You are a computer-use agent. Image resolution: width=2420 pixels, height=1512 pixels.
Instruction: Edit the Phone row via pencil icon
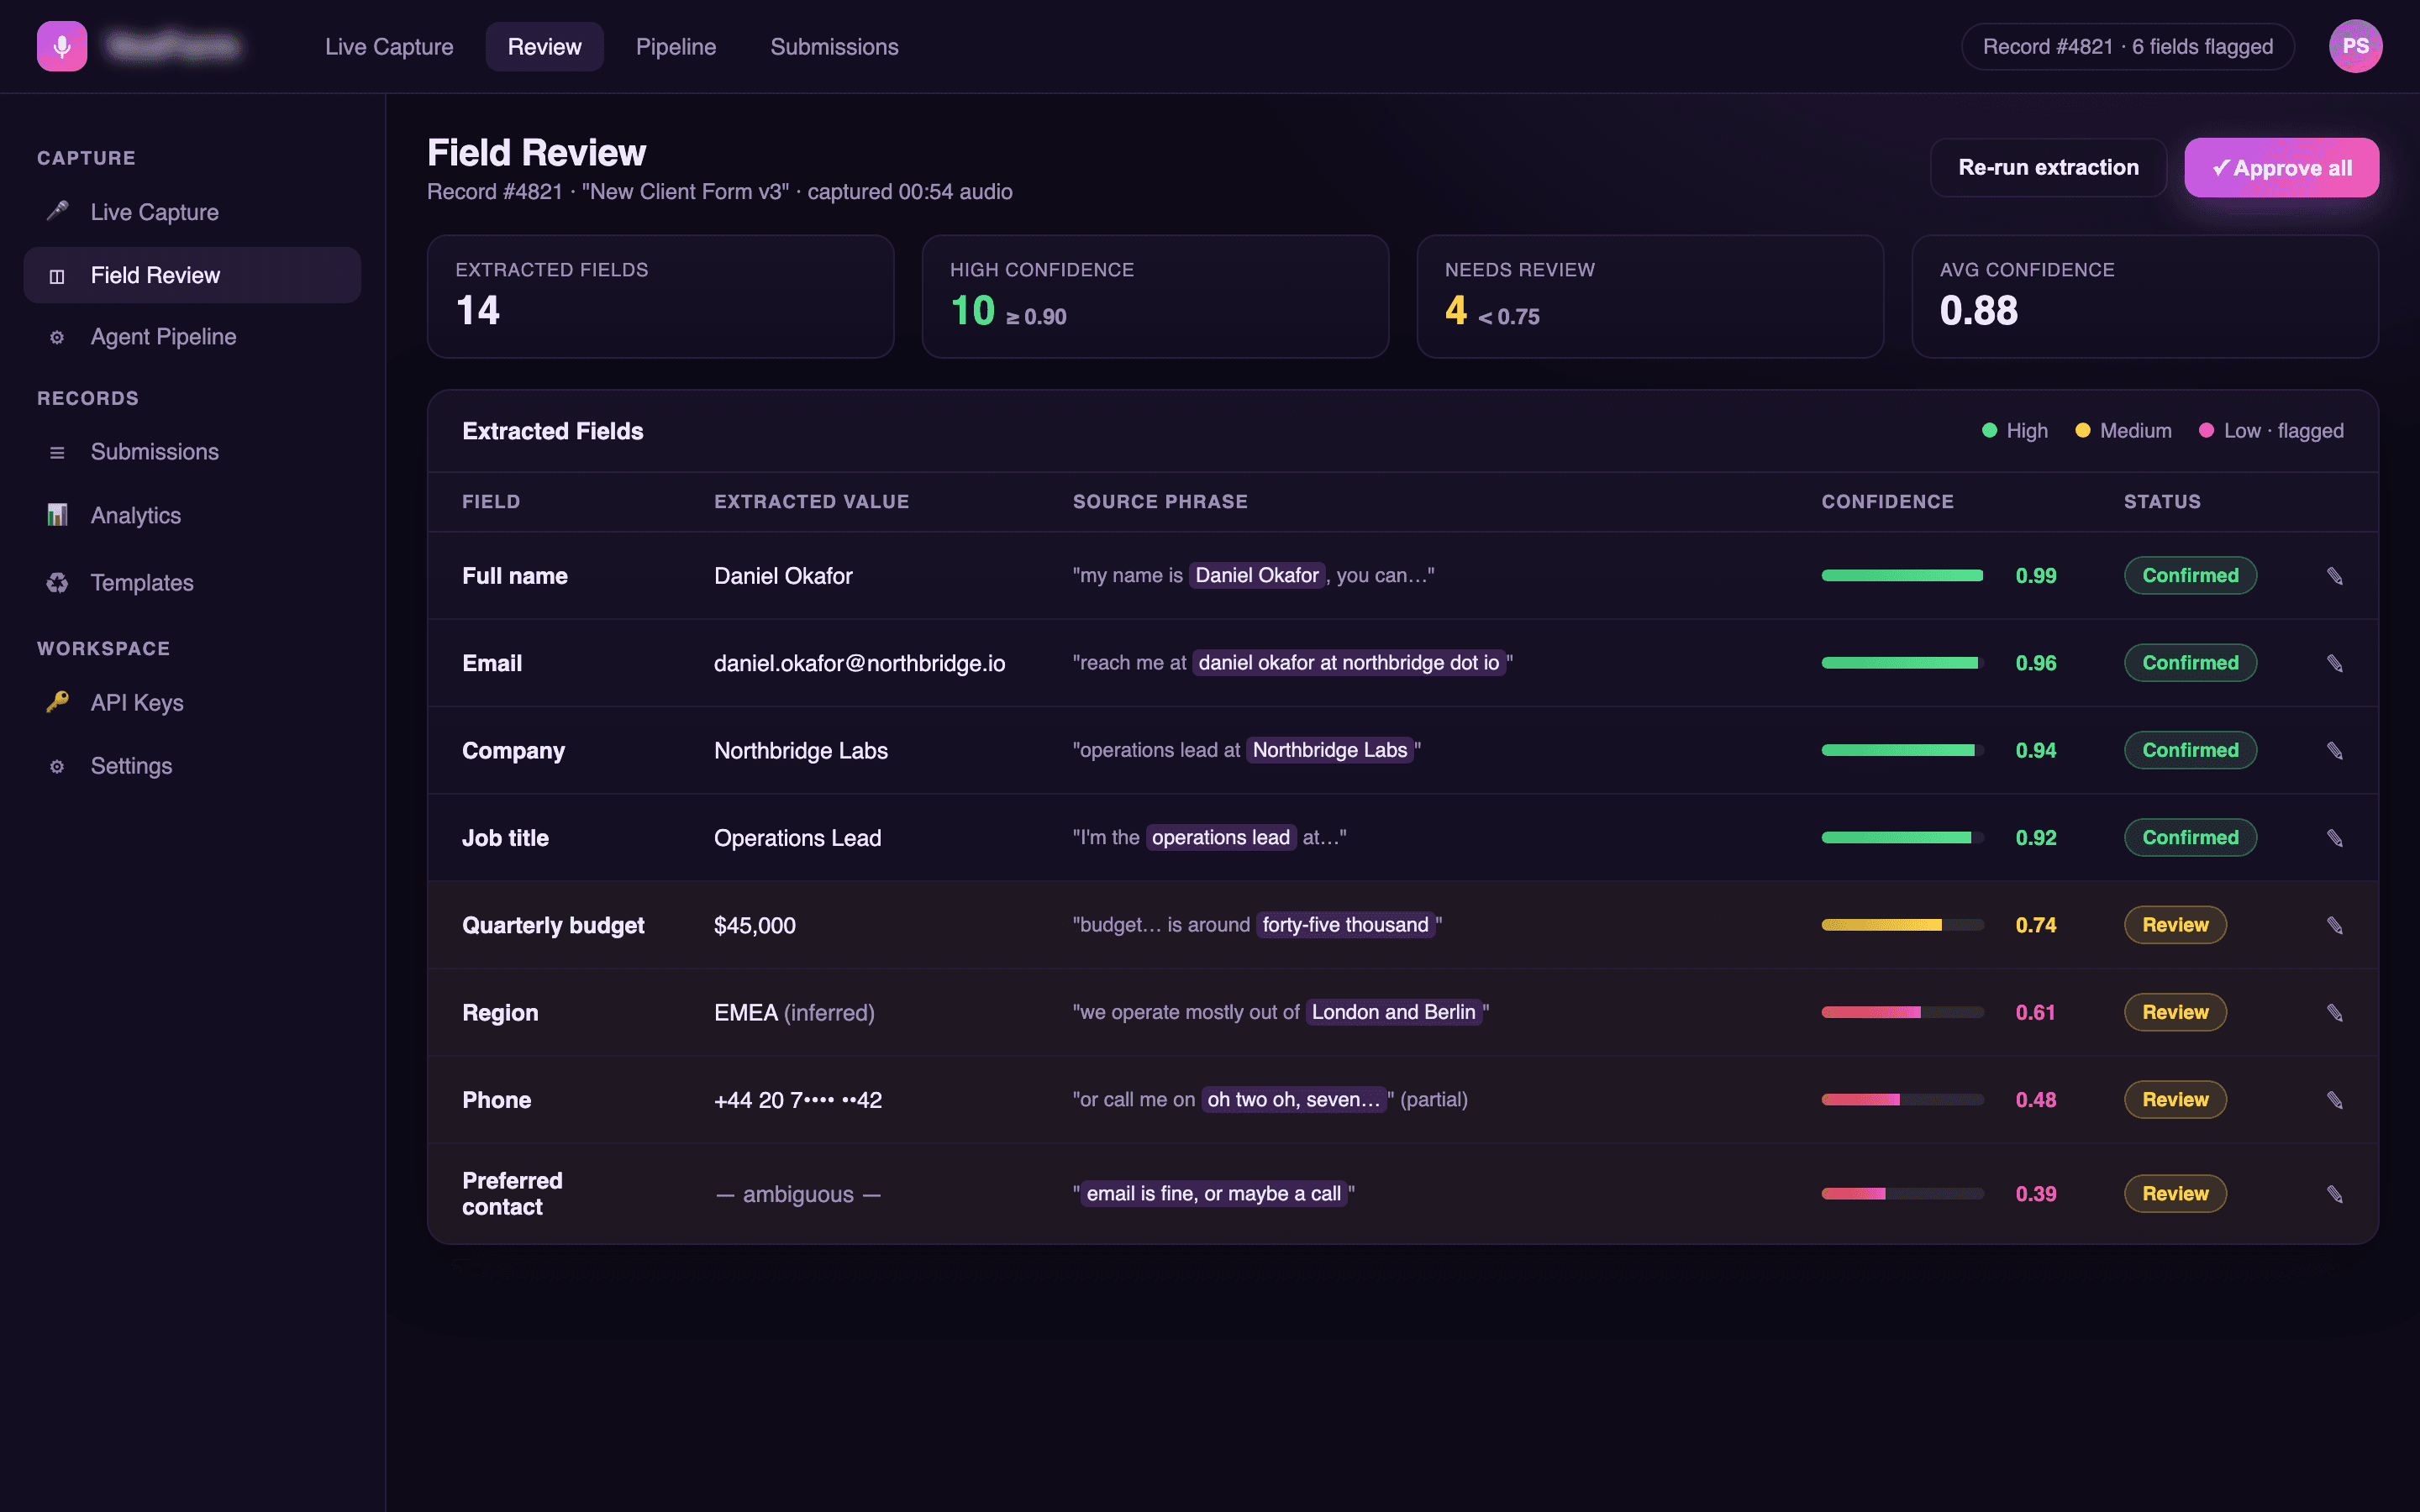2334,1100
